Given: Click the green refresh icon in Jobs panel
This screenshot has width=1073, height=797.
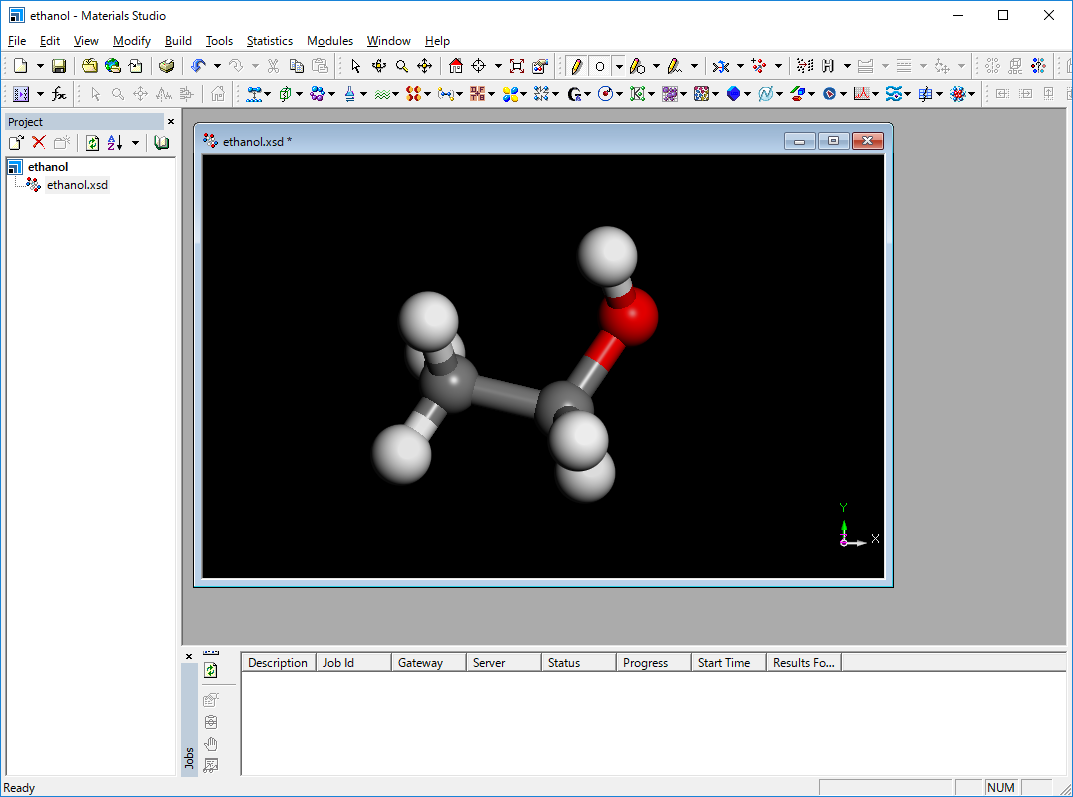Looking at the screenshot, I should 211,671.
